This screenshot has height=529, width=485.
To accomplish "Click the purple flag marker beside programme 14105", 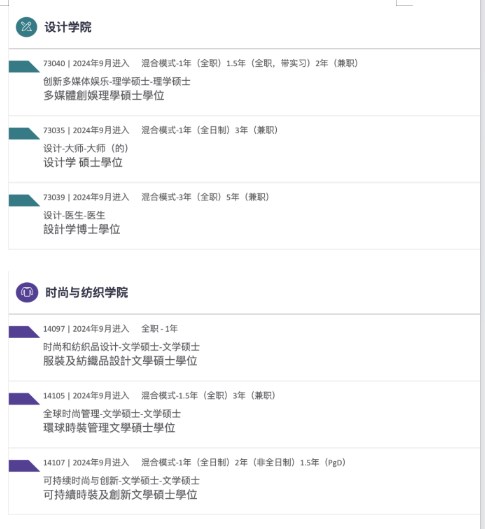I will (x=24, y=399).
